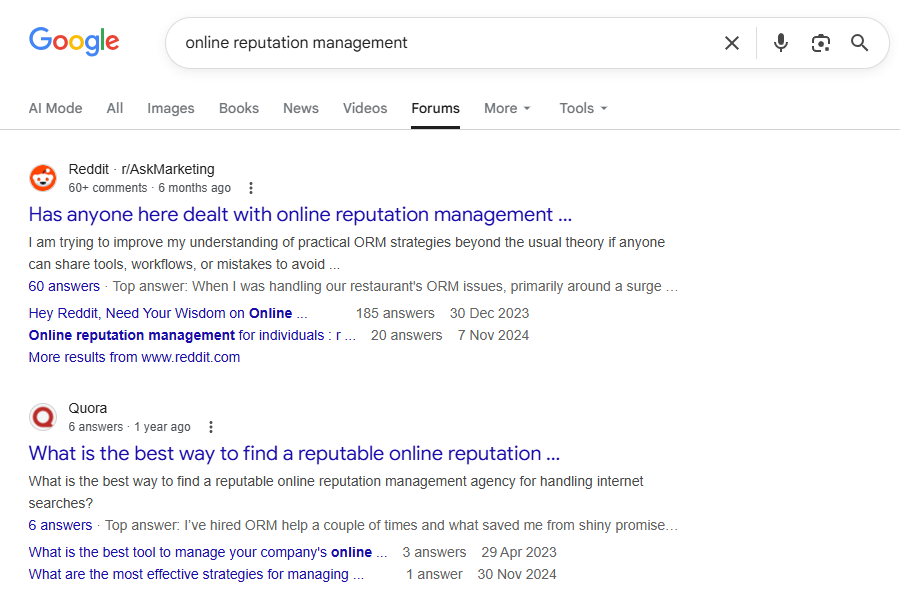Open 'Has anyone here dealt with online reputation management' result
Image resolution: width=900 pixels, height=590 pixels.
(x=300, y=215)
